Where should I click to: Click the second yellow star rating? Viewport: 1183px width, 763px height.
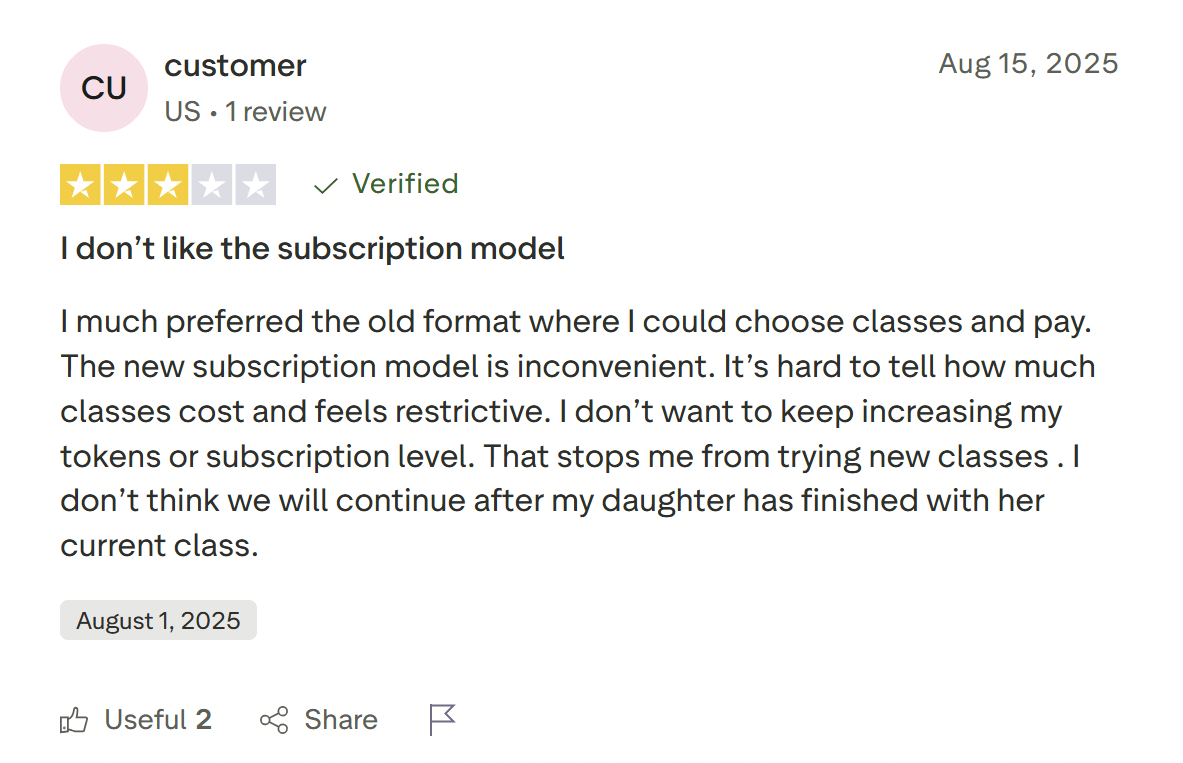click(x=123, y=184)
